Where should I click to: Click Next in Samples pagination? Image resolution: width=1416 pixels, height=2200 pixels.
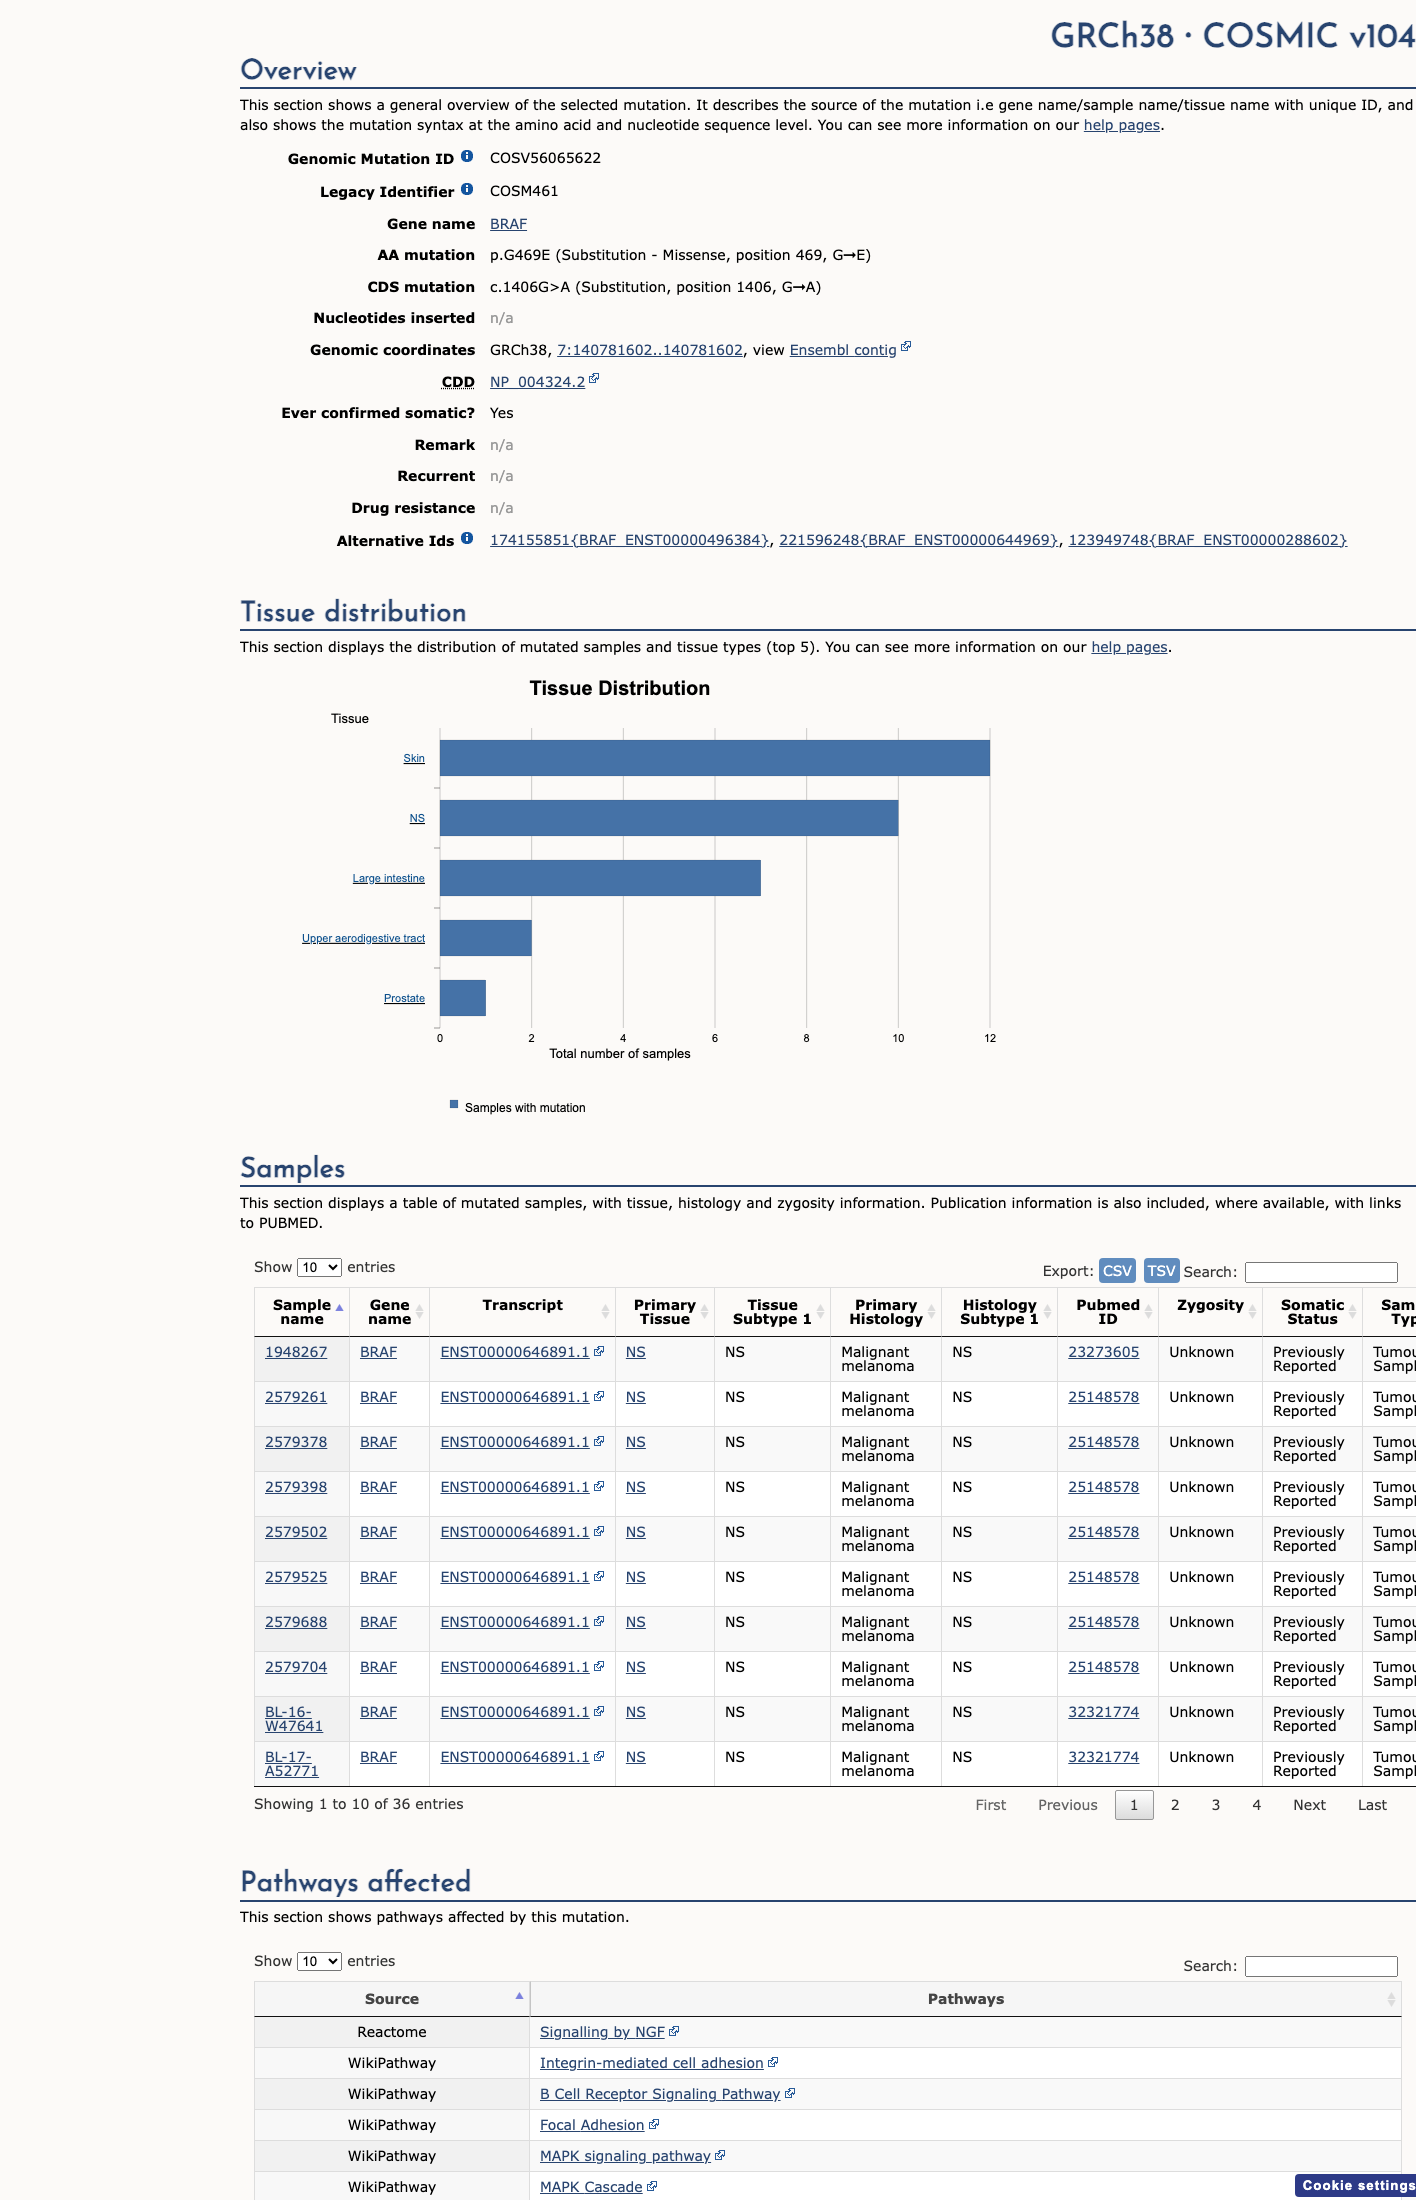pyautogui.click(x=1309, y=1805)
